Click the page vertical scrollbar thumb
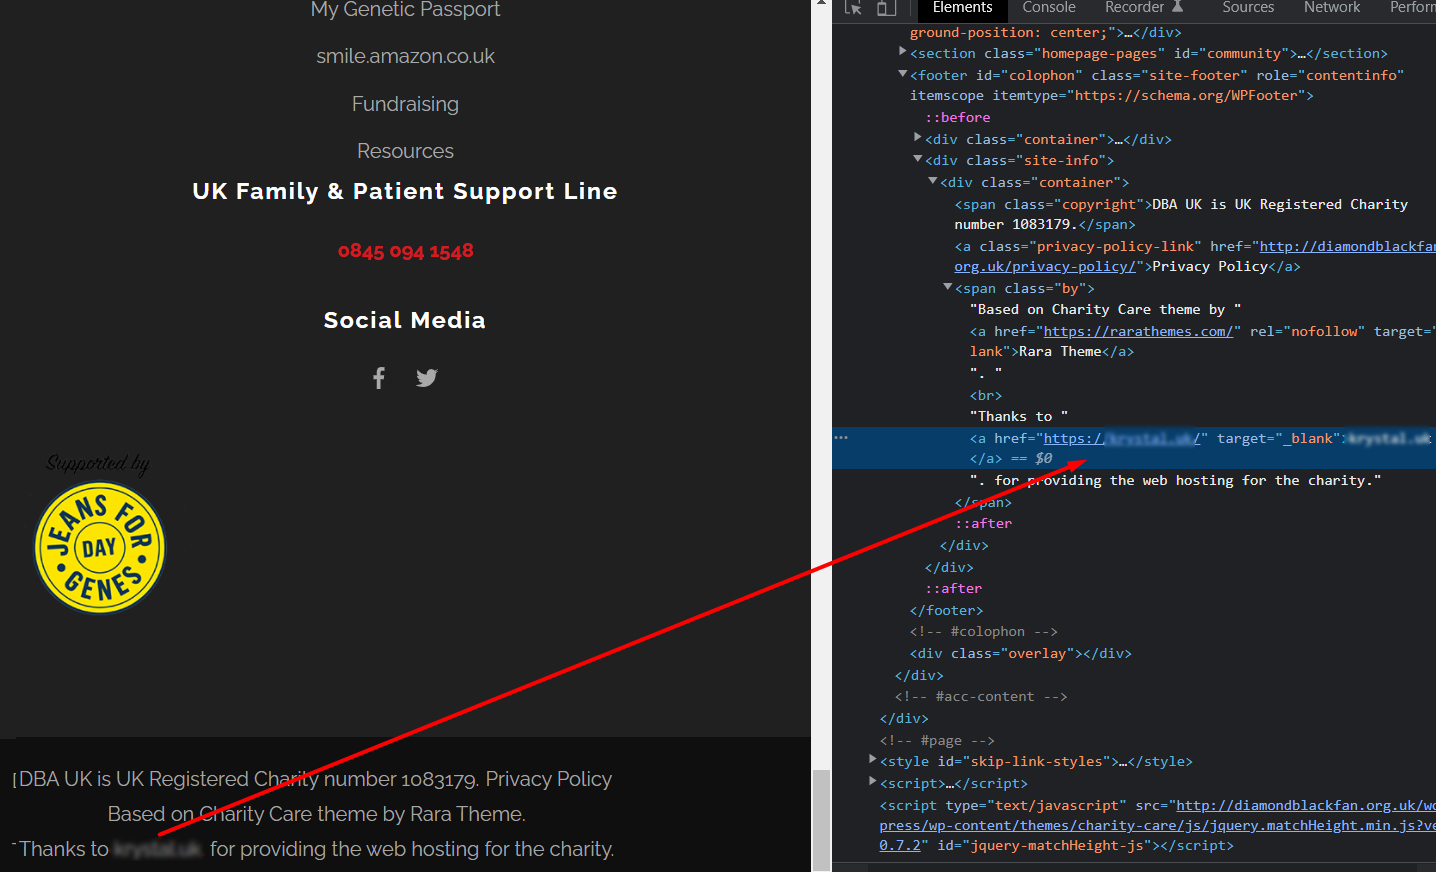 point(821,820)
